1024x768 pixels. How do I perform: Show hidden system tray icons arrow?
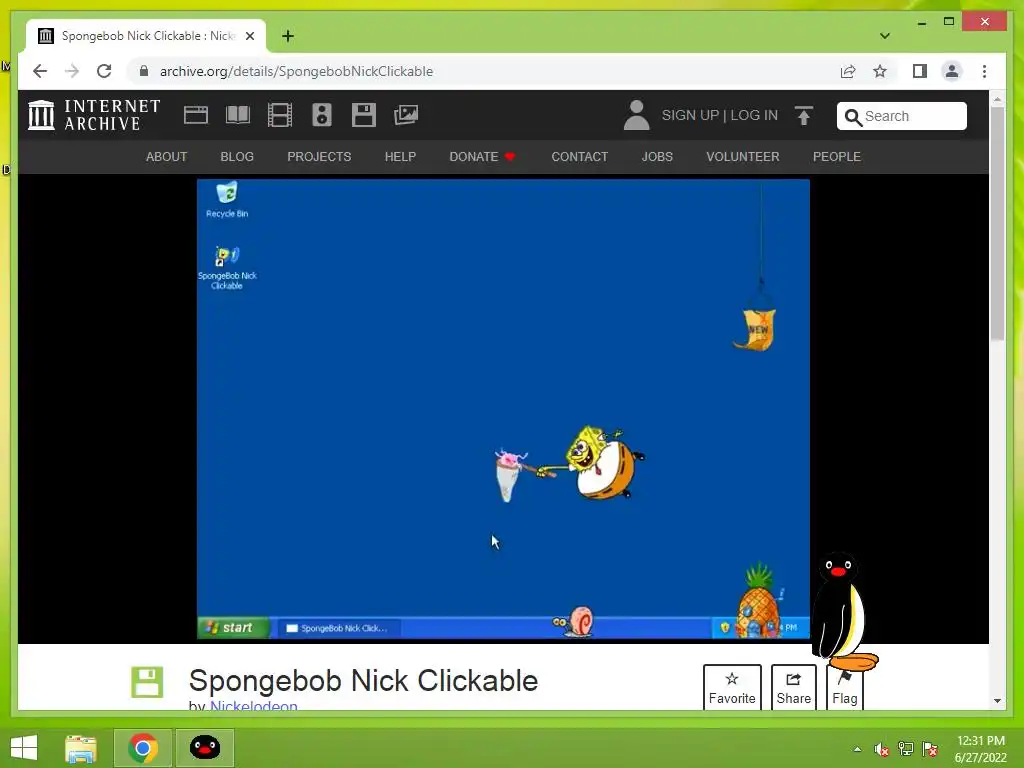857,749
